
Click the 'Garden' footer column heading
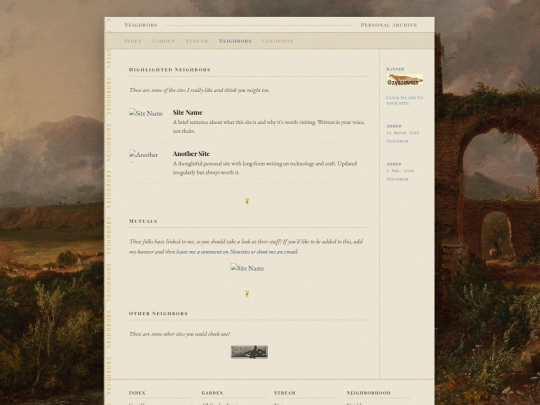(x=212, y=393)
